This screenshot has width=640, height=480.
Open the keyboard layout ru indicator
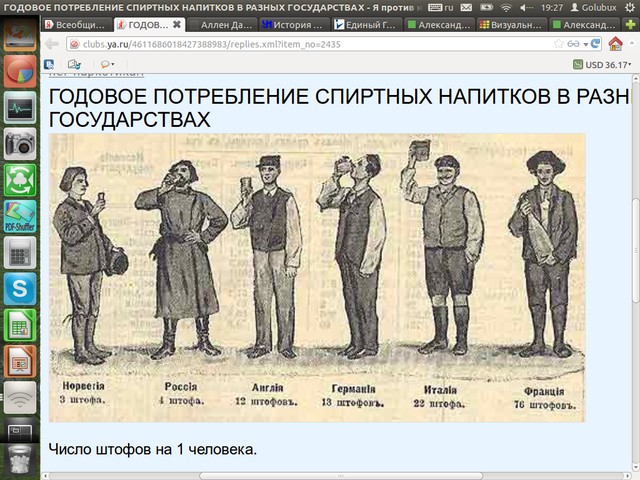(x=440, y=7)
